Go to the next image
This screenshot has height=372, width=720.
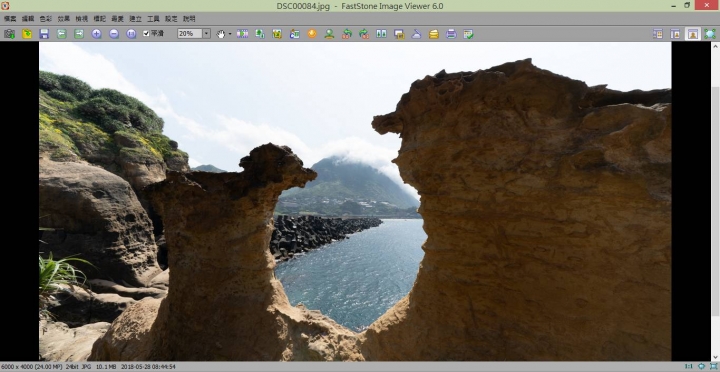79,34
